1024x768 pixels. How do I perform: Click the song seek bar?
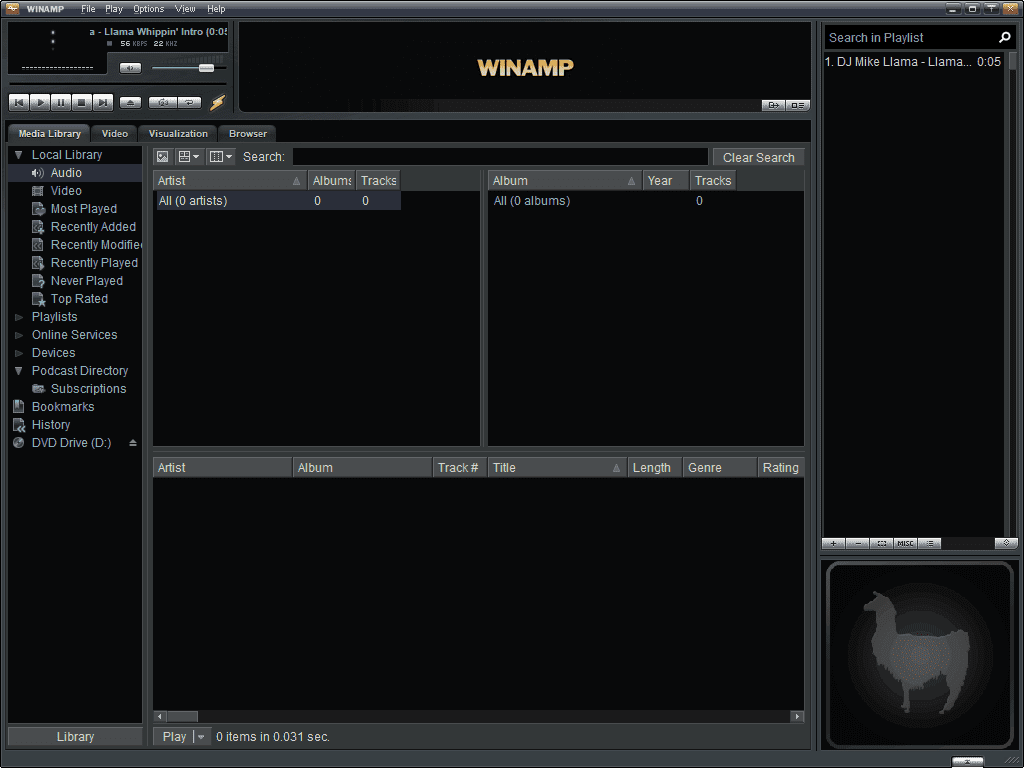click(x=118, y=84)
